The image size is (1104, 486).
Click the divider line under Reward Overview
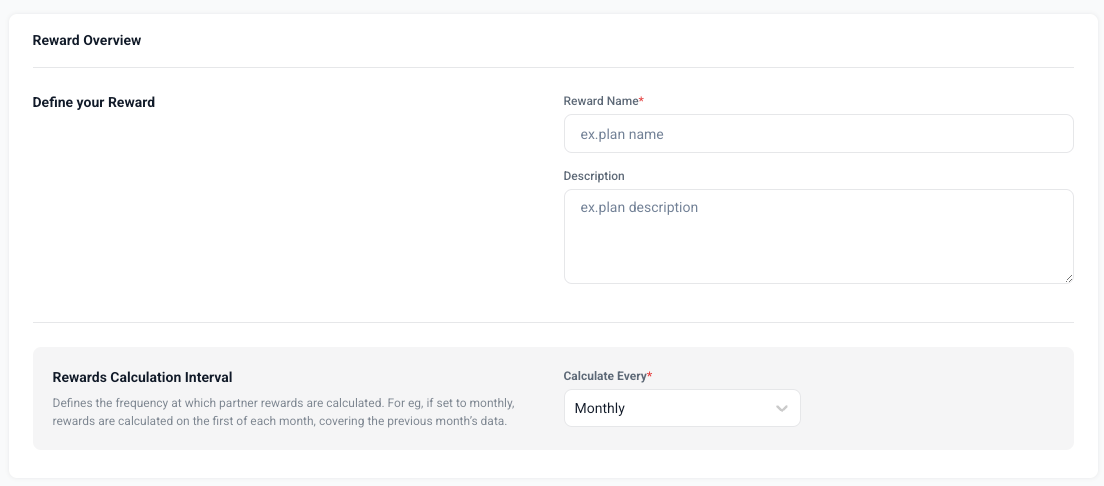coord(553,68)
